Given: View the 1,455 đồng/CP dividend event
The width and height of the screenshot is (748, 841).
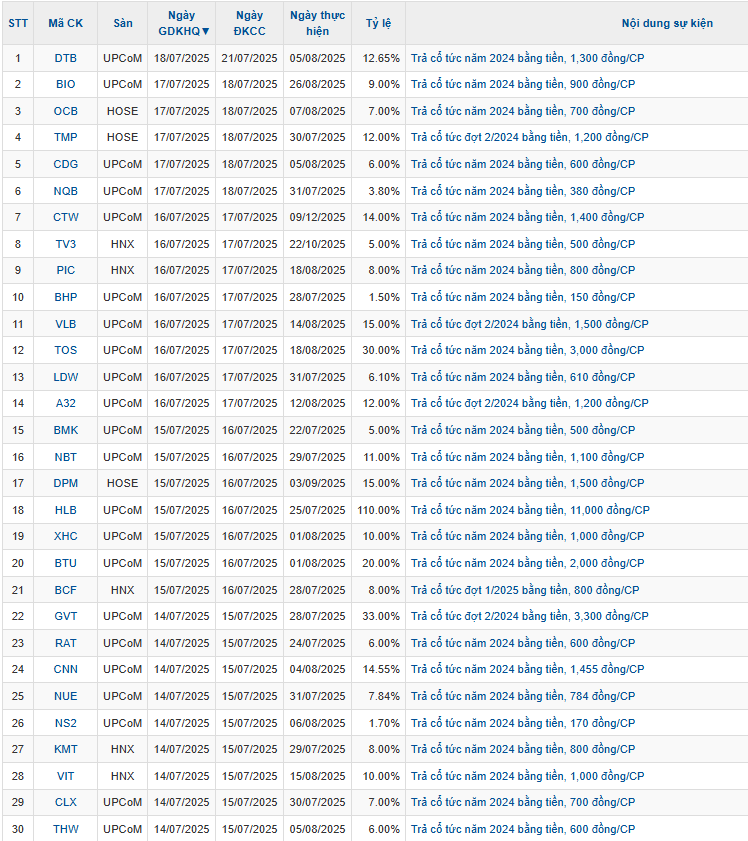Looking at the screenshot, I should coord(527,669).
